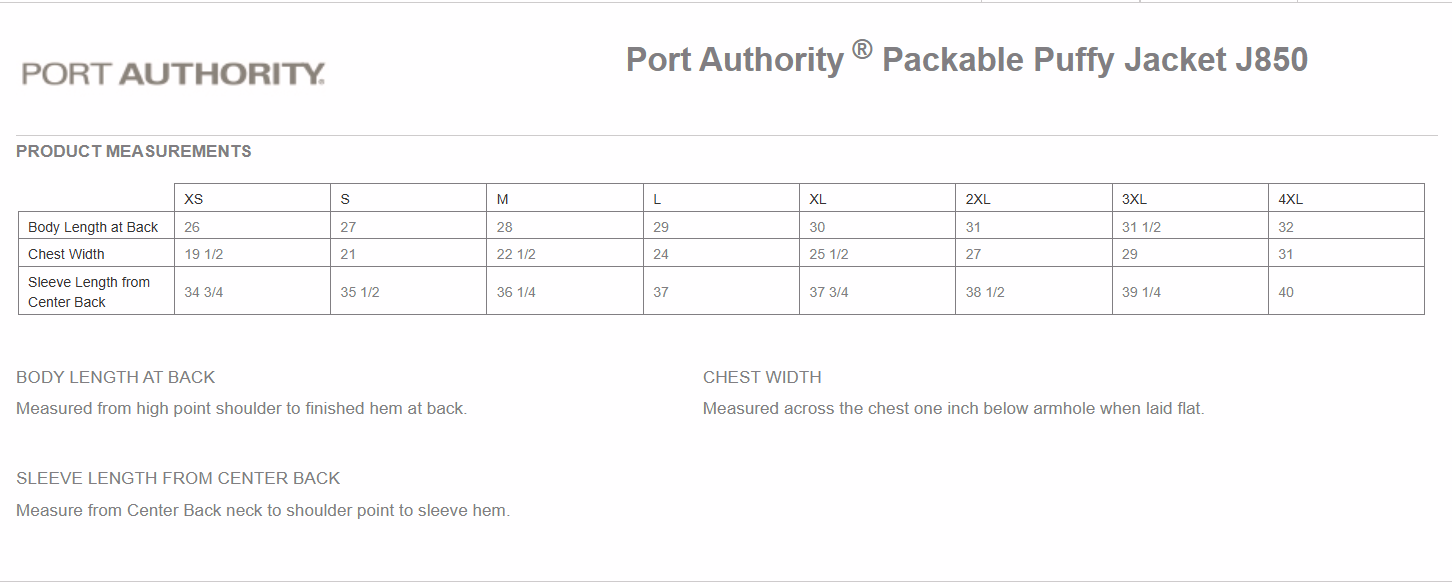Click the Sleeve Length from Center Back description heading

pos(178,478)
